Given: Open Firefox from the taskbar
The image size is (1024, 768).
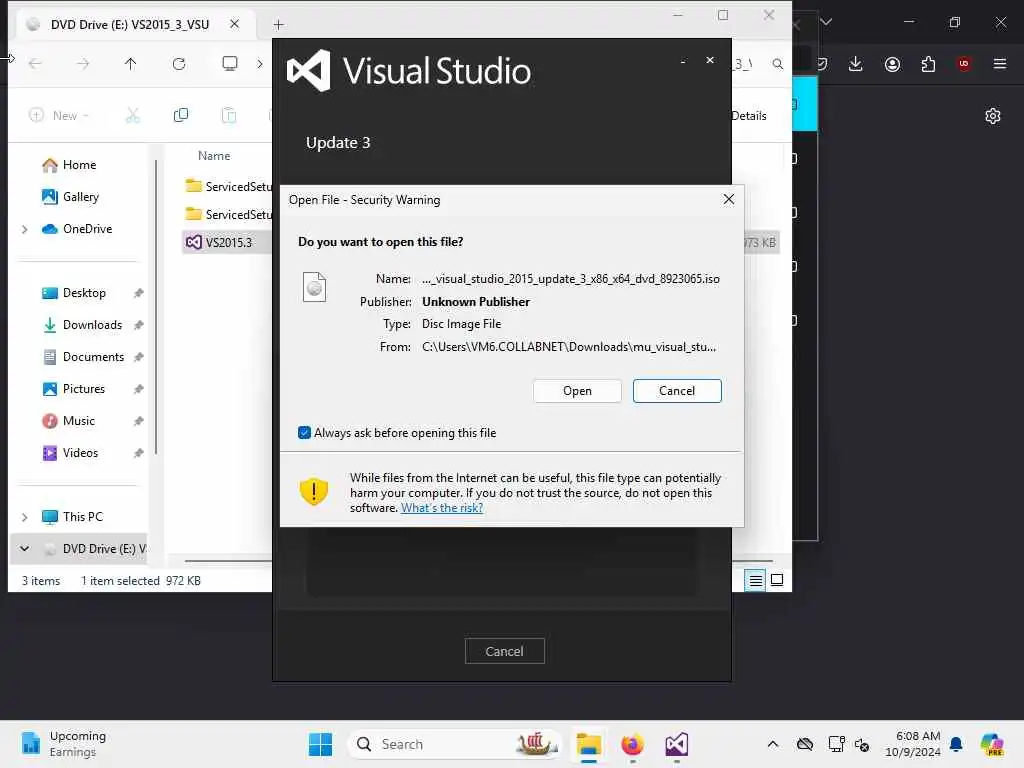Looking at the screenshot, I should pyautogui.click(x=632, y=744).
